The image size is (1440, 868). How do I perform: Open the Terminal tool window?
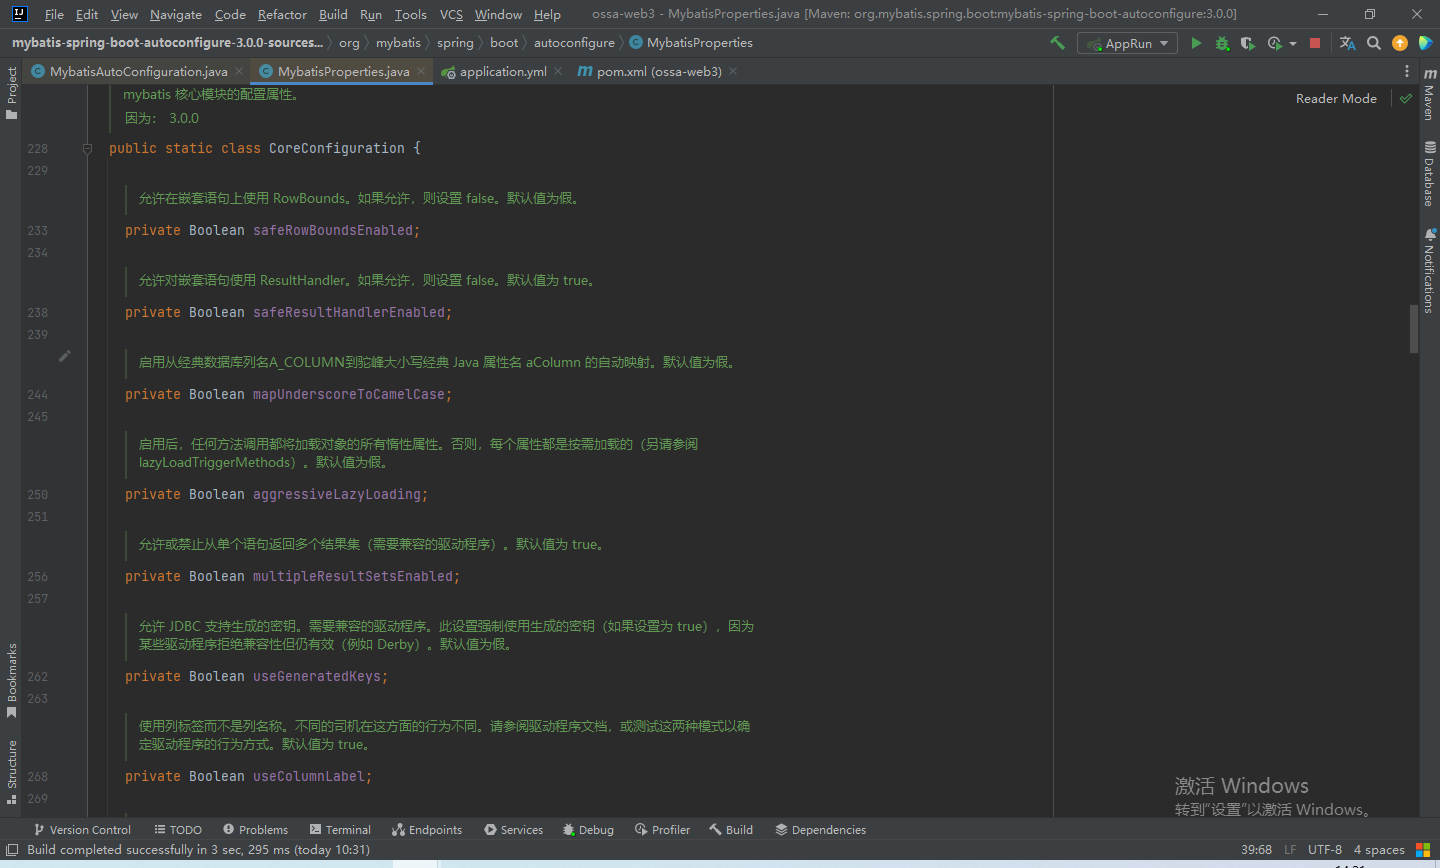pyautogui.click(x=340, y=830)
